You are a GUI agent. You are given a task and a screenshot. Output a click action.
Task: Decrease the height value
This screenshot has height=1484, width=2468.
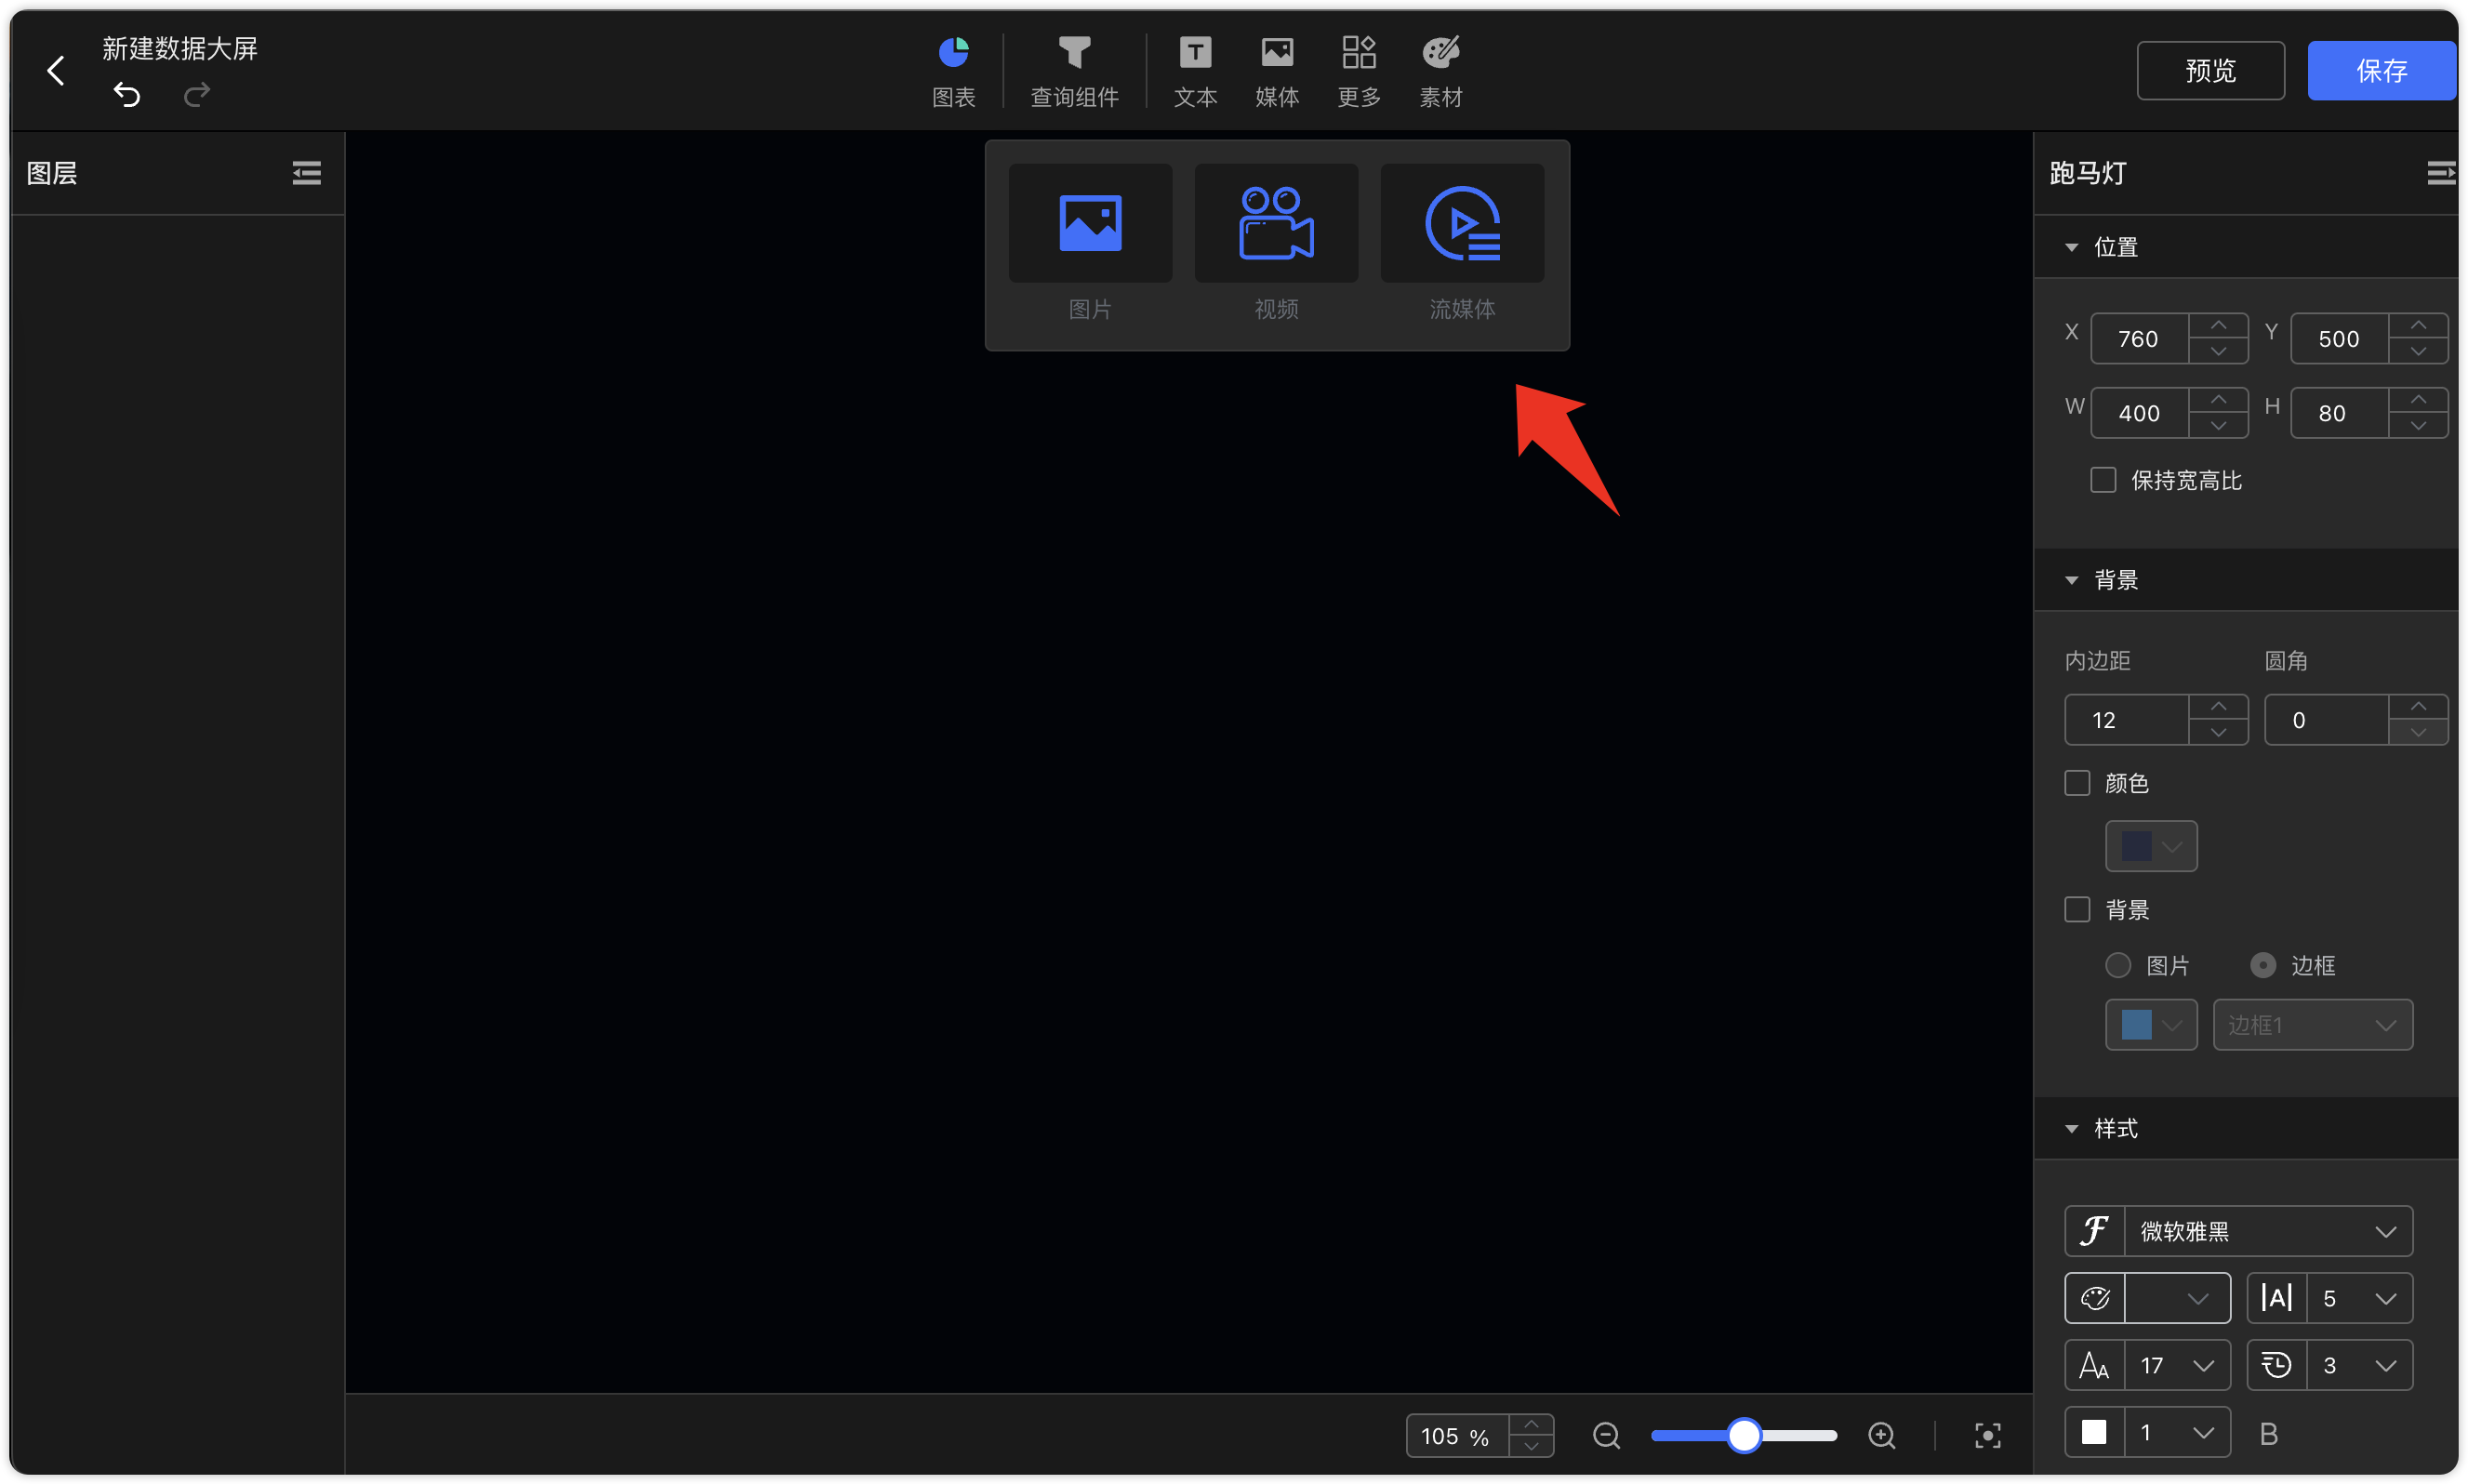tap(2418, 426)
